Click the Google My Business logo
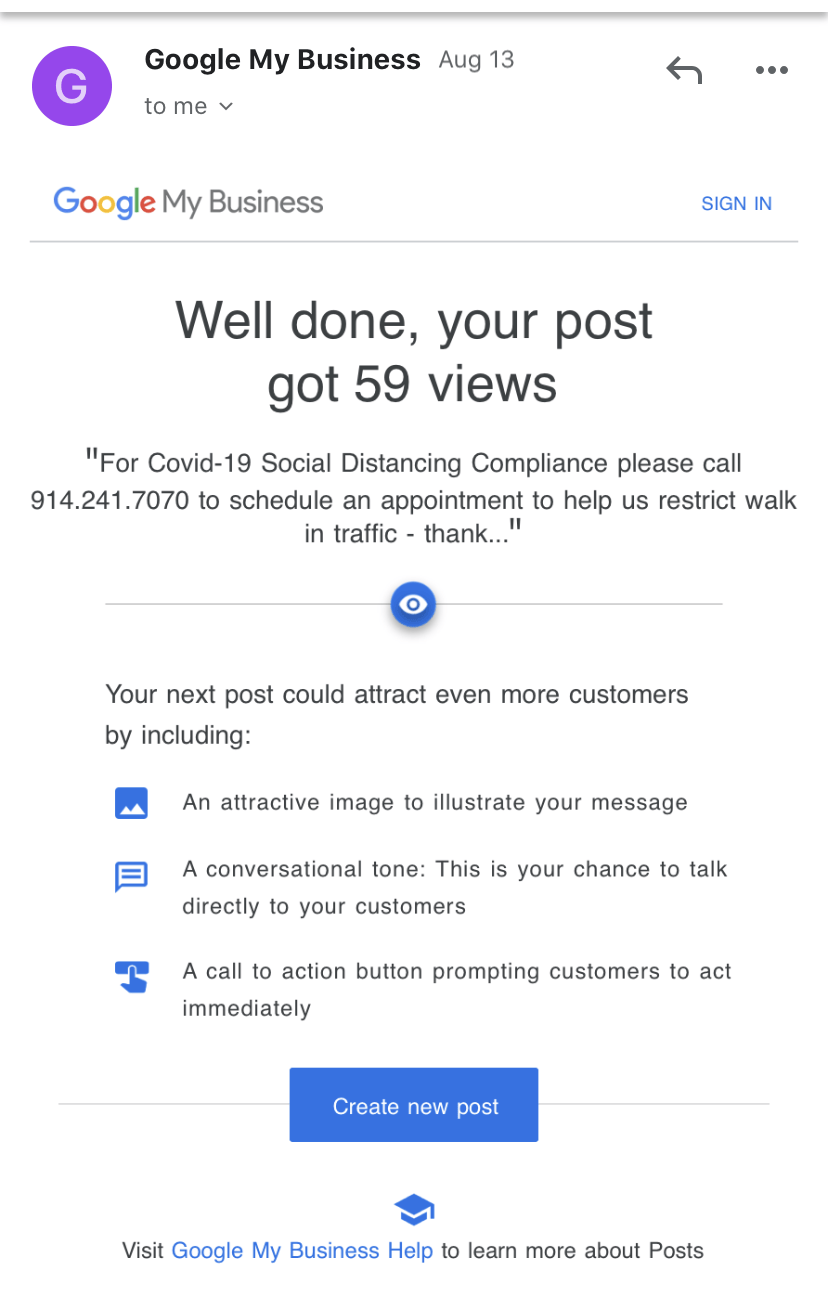The height and width of the screenshot is (1308, 828). [x=188, y=202]
